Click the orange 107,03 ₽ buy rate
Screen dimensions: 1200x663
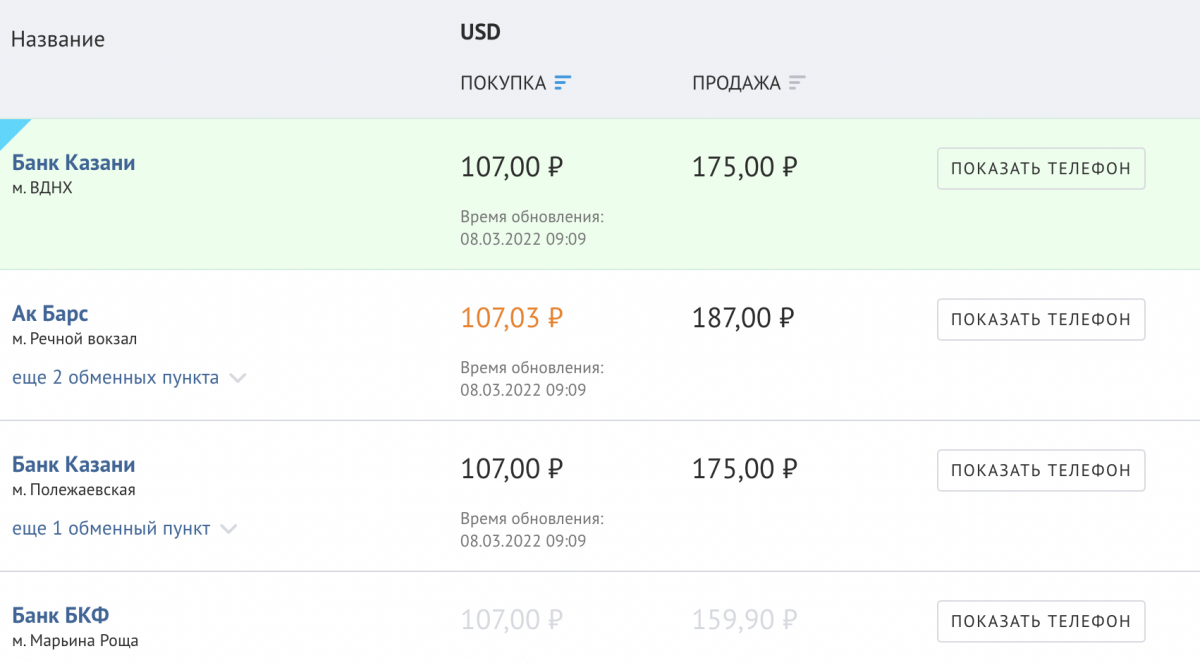point(511,318)
